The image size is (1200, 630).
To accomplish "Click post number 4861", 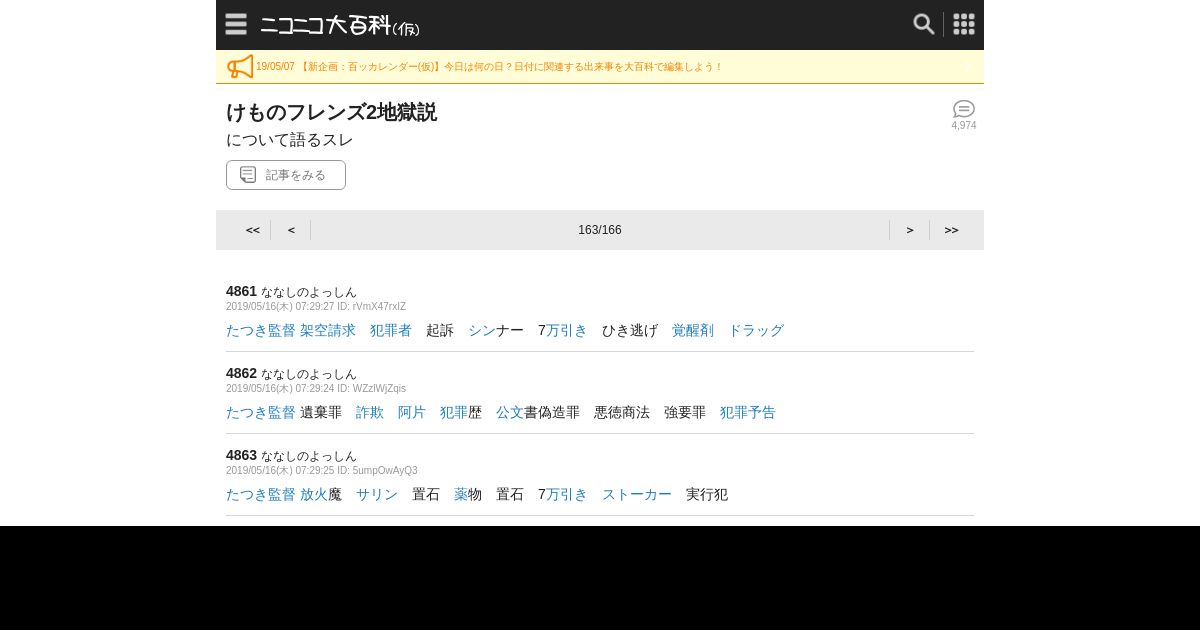I will click(x=241, y=291).
